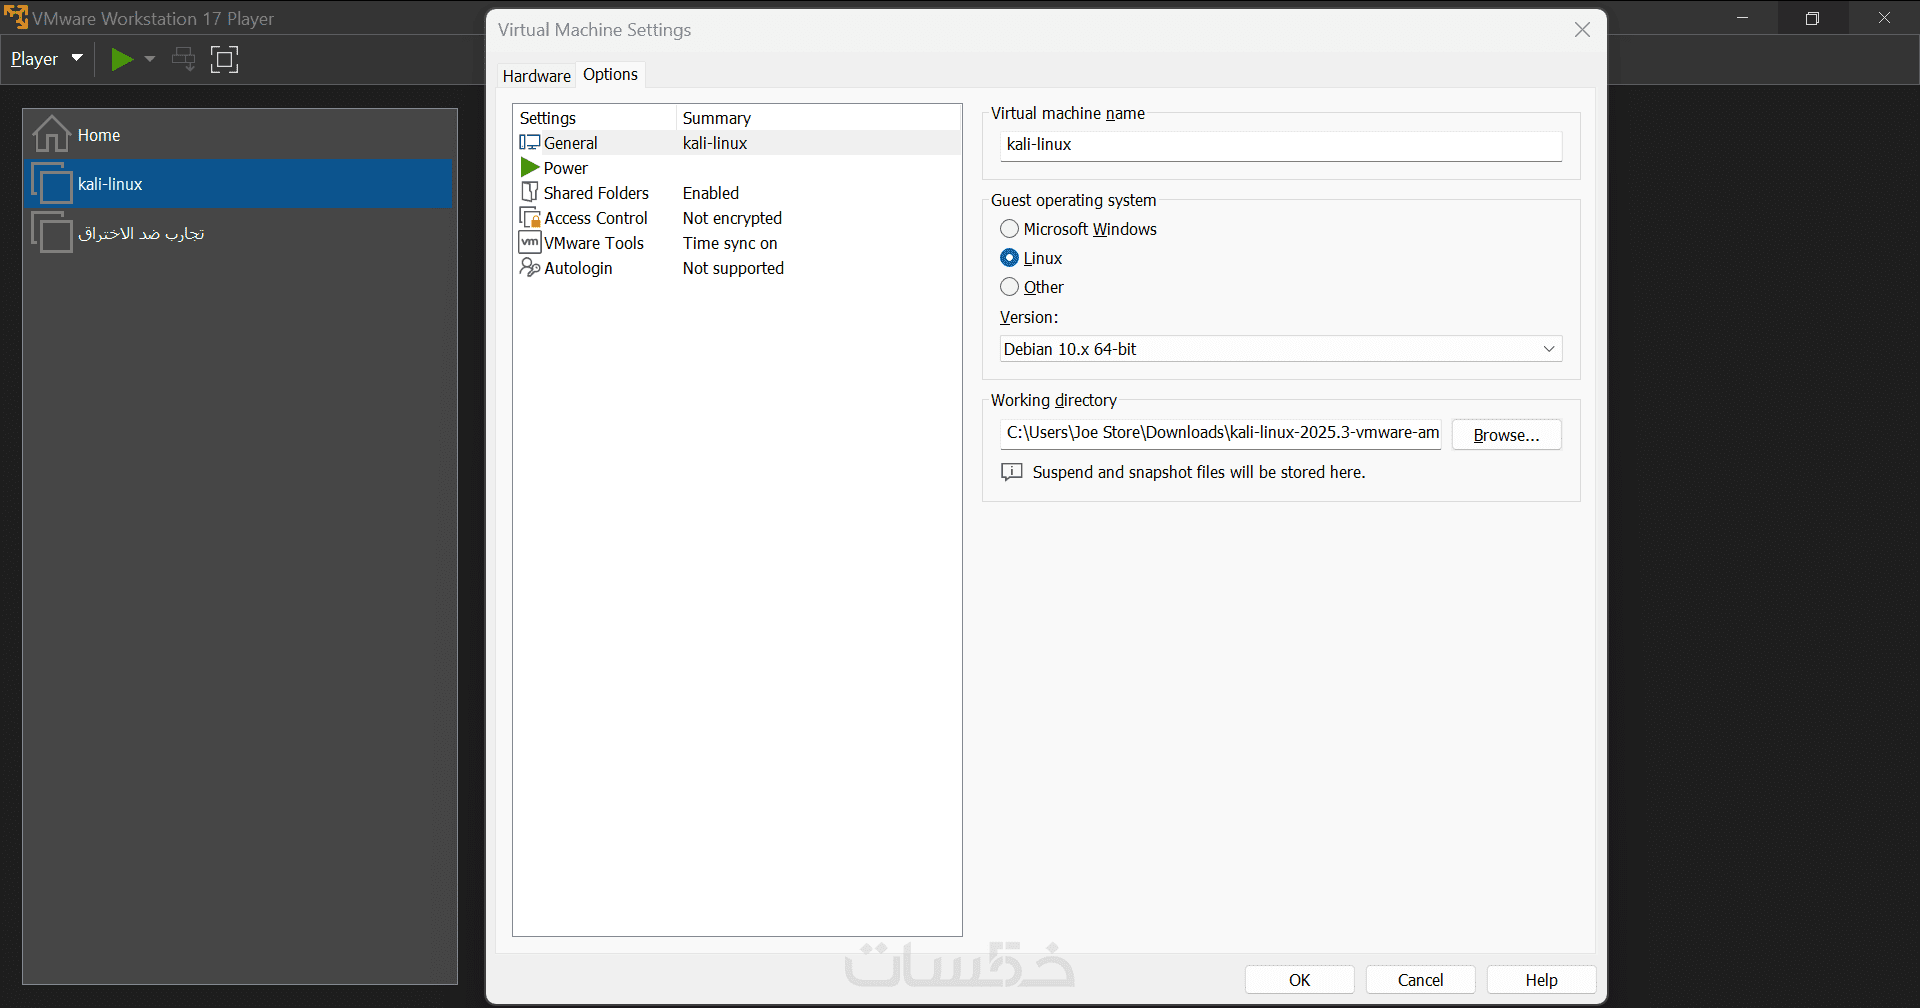Select the Autologin users icon
The height and width of the screenshot is (1008, 1920).
[x=530, y=268]
